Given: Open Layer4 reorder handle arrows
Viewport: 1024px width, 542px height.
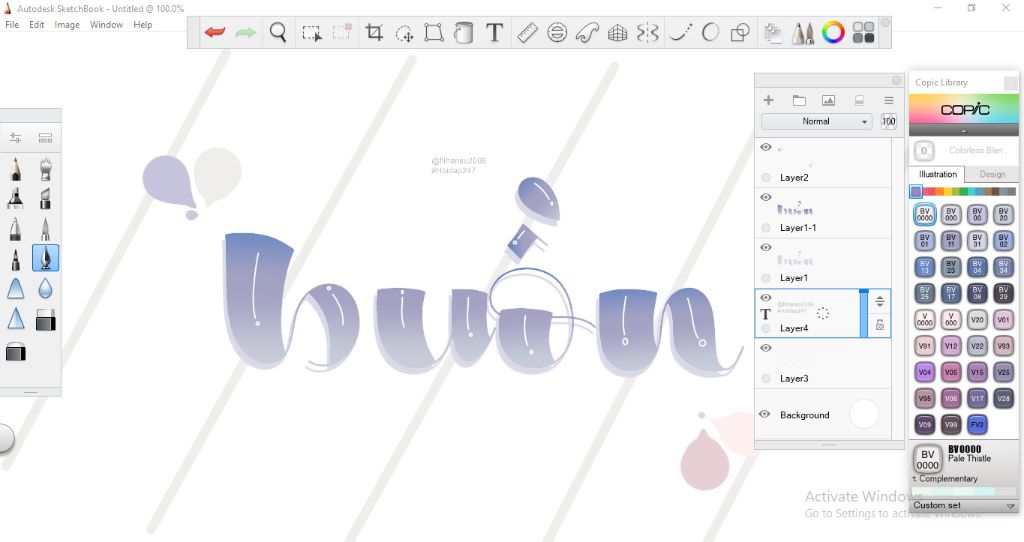Looking at the screenshot, I should tap(880, 301).
